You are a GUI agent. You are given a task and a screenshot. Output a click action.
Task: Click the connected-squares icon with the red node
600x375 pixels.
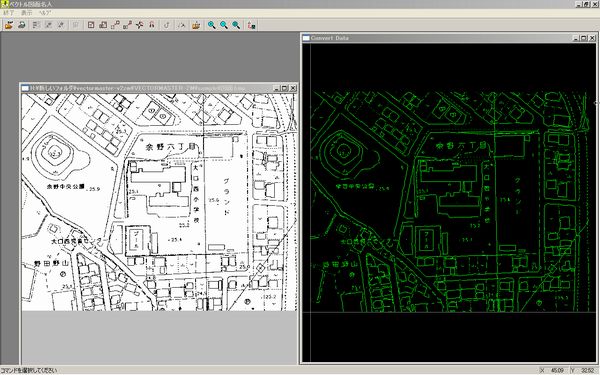[127, 25]
